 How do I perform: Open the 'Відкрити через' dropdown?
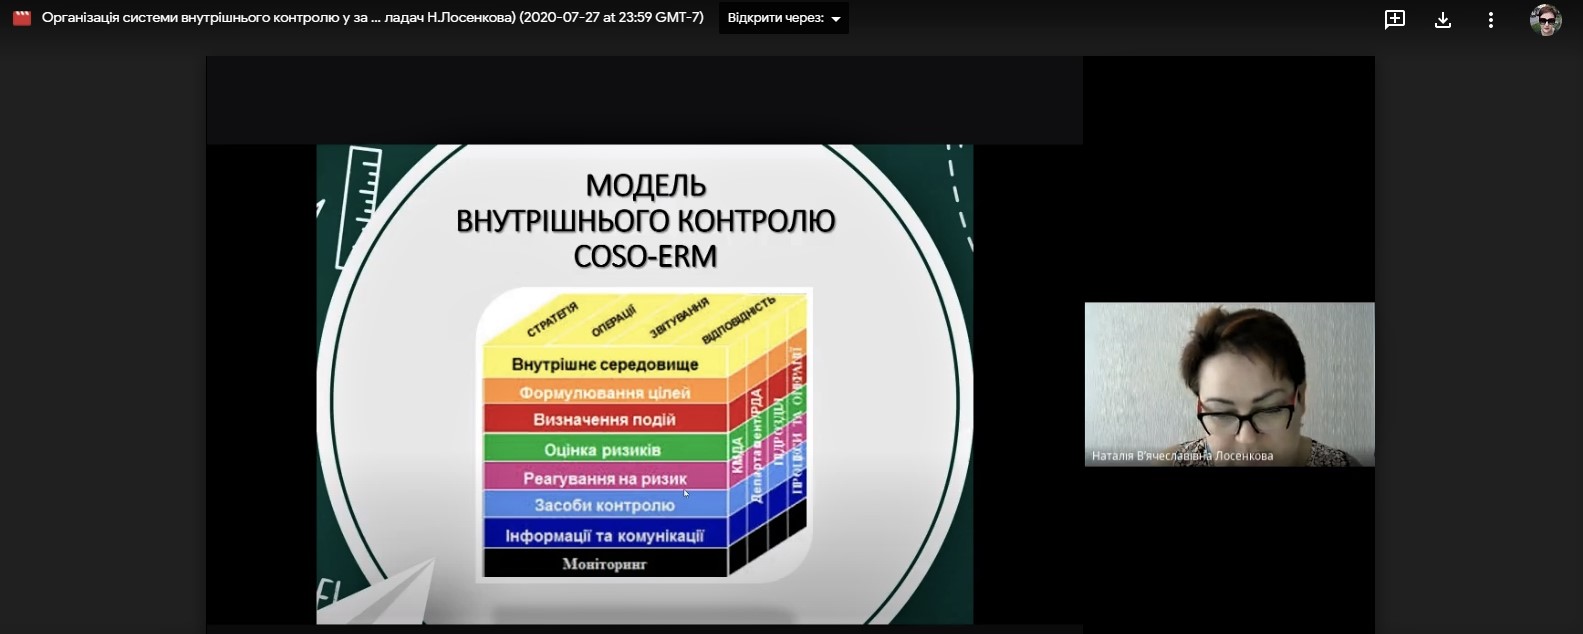784,18
